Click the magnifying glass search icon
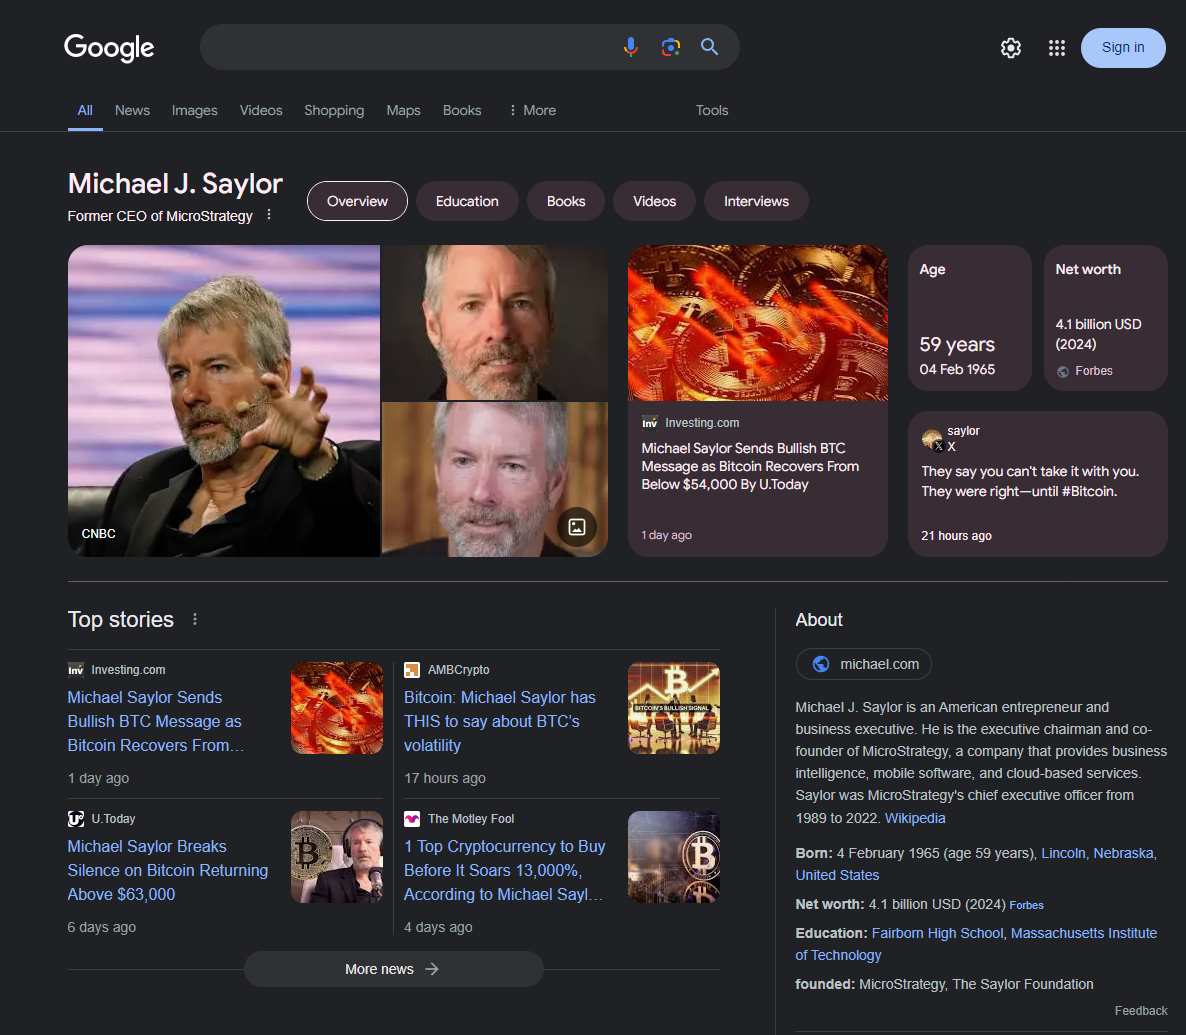 click(x=709, y=47)
